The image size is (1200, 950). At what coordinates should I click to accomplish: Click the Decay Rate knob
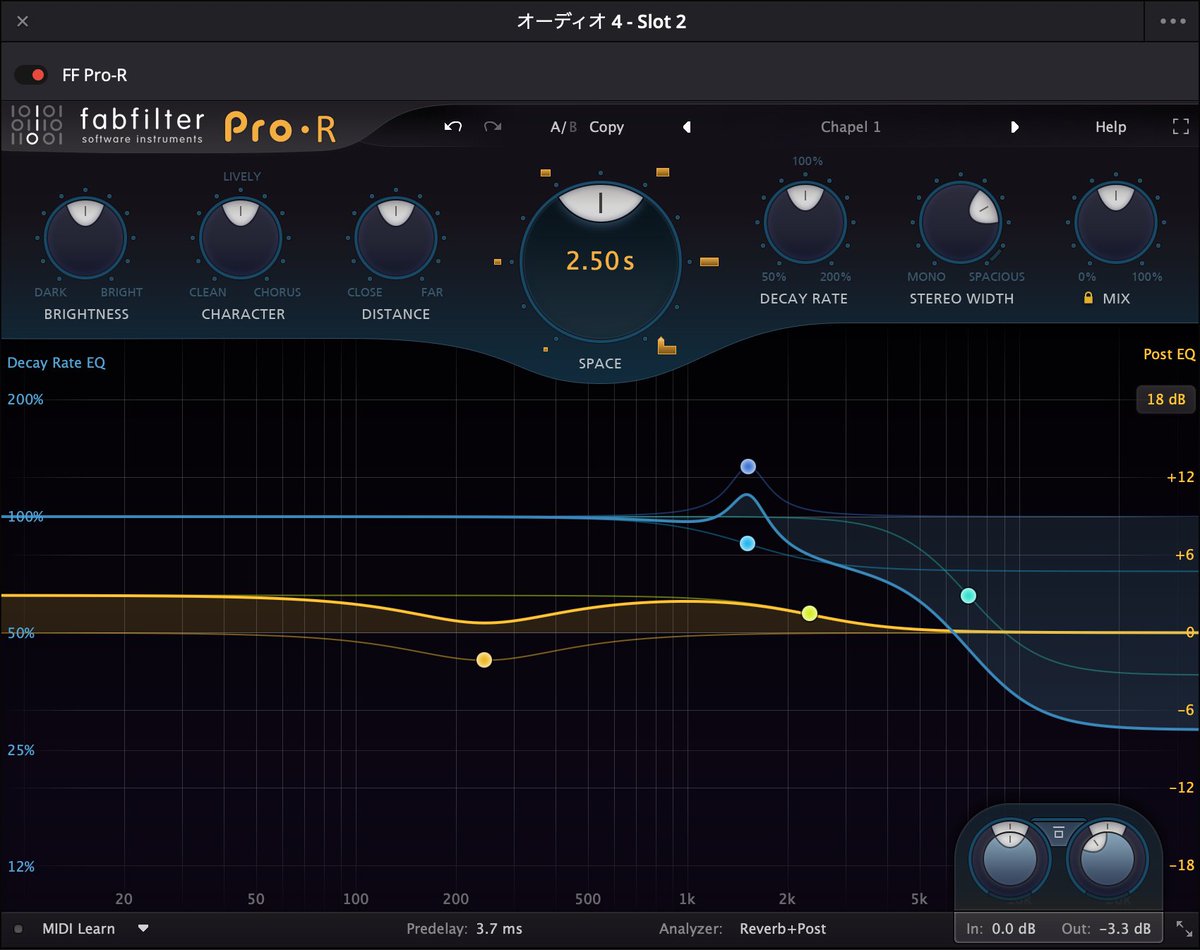[x=804, y=222]
